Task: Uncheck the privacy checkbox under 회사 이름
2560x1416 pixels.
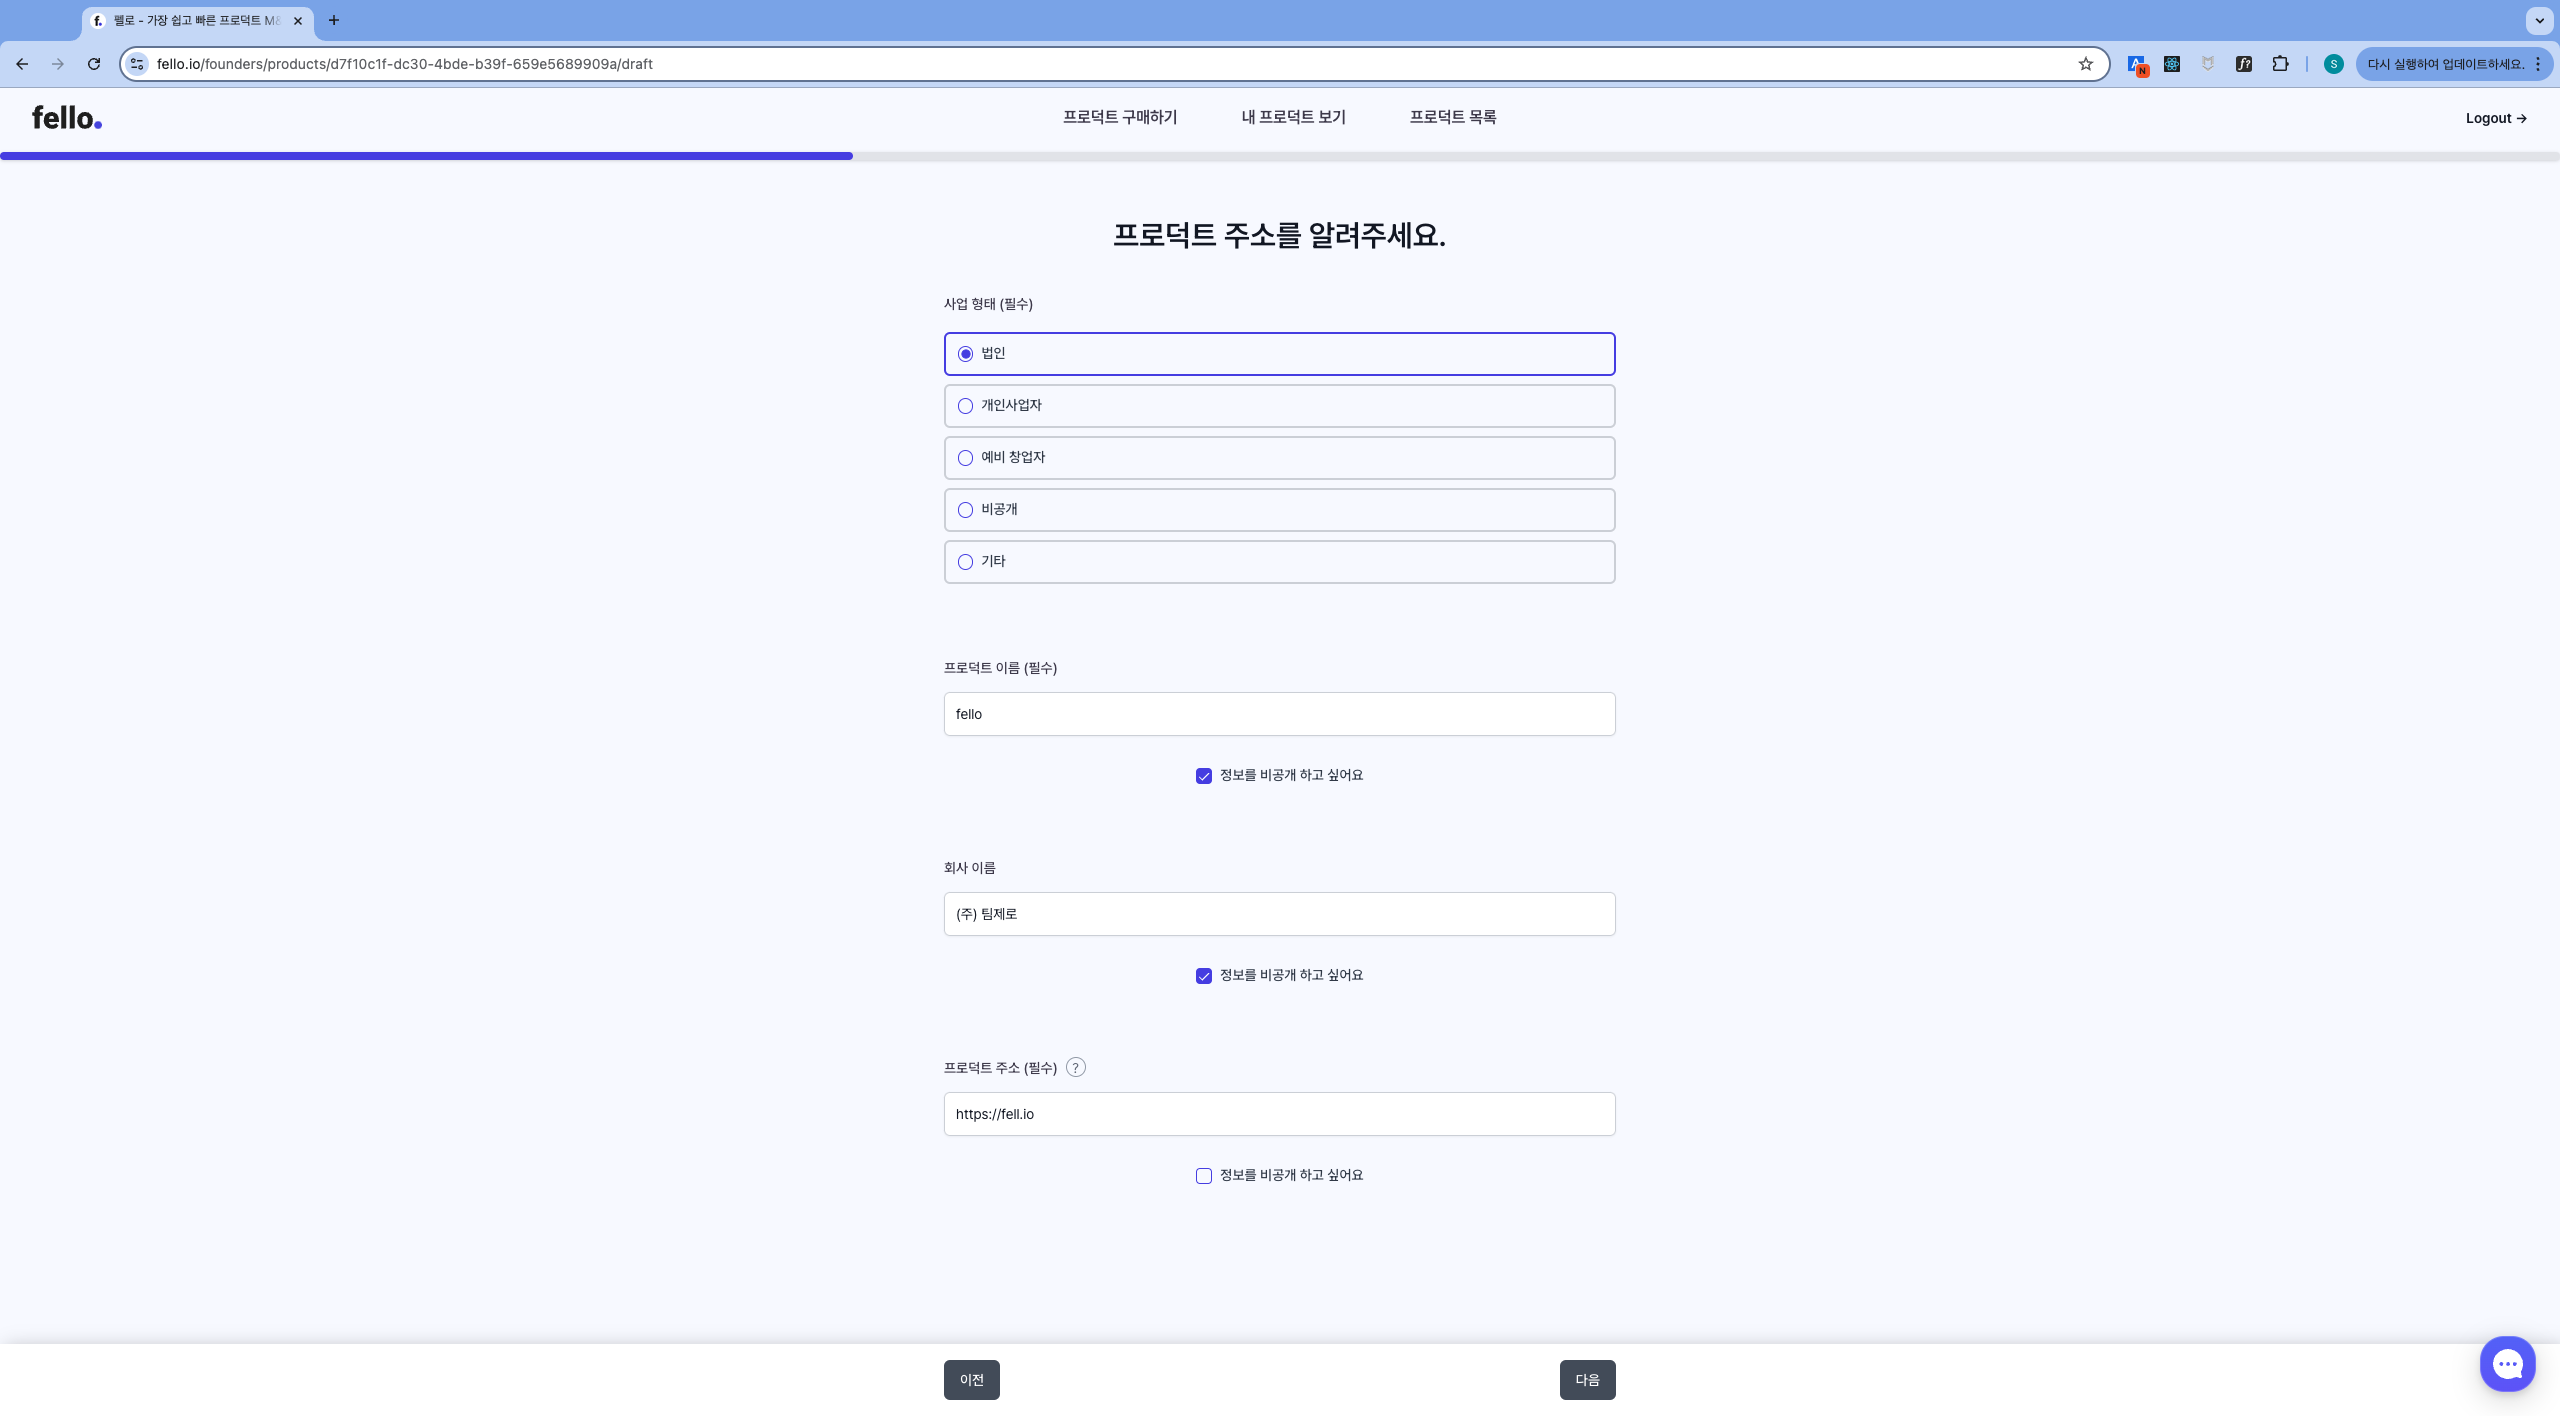Action: (1204, 976)
